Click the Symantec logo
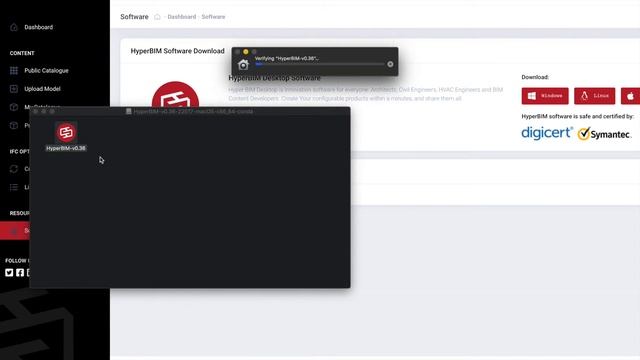640x360 pixels. point(604,134)
